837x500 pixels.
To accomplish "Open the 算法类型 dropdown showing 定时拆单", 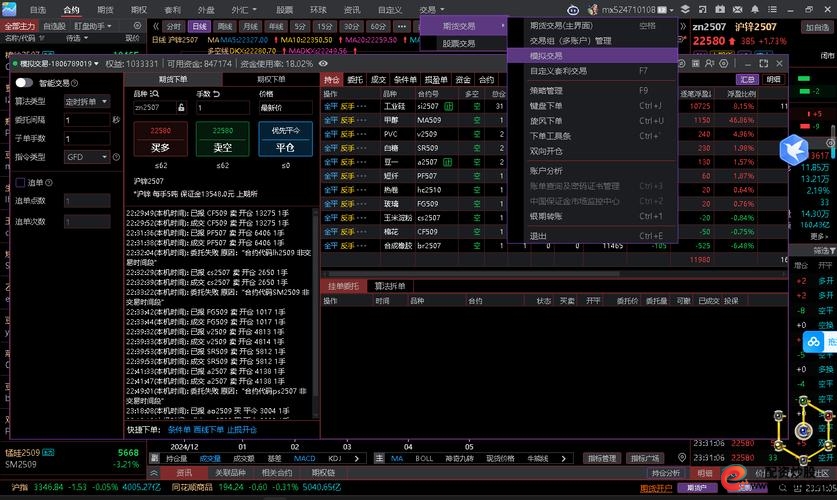I will pos(86,101).
